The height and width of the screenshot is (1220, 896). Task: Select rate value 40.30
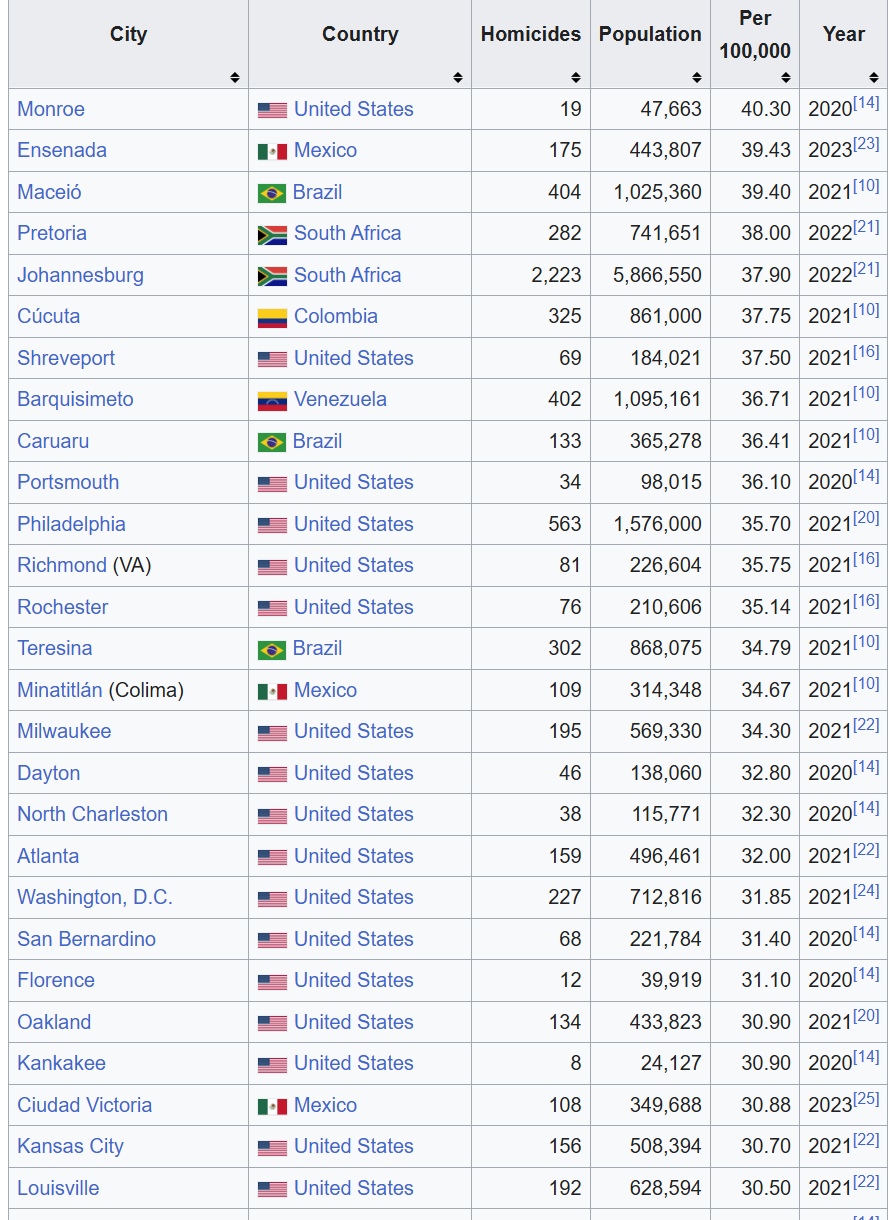point(766,109)
